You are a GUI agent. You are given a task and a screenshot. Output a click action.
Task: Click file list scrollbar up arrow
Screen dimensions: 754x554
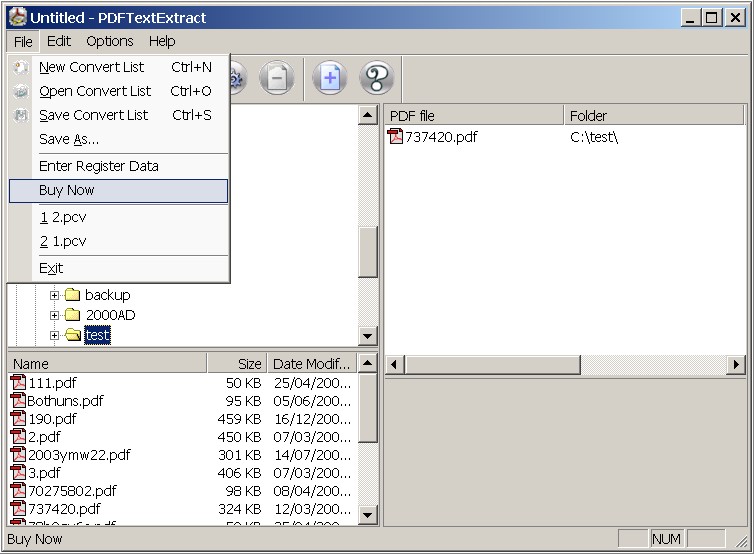pos(368,364)
